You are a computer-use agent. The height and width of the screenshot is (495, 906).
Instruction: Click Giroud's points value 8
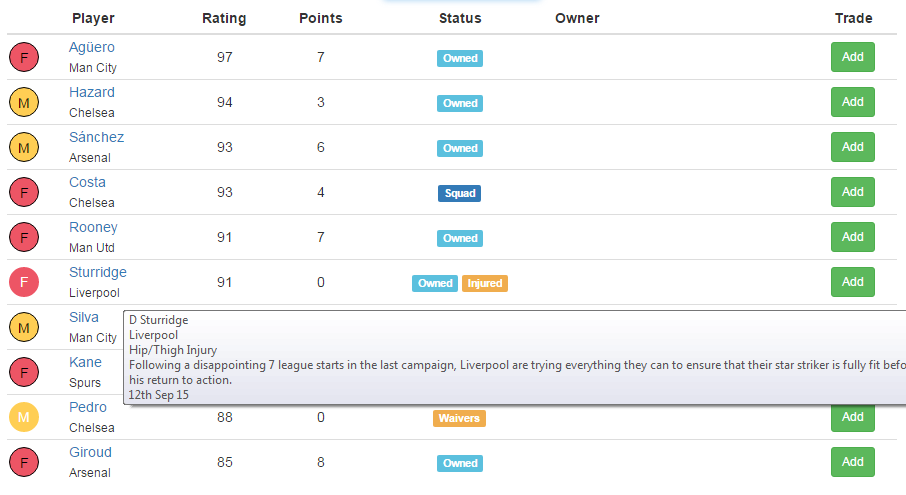(x=321, y=463)
